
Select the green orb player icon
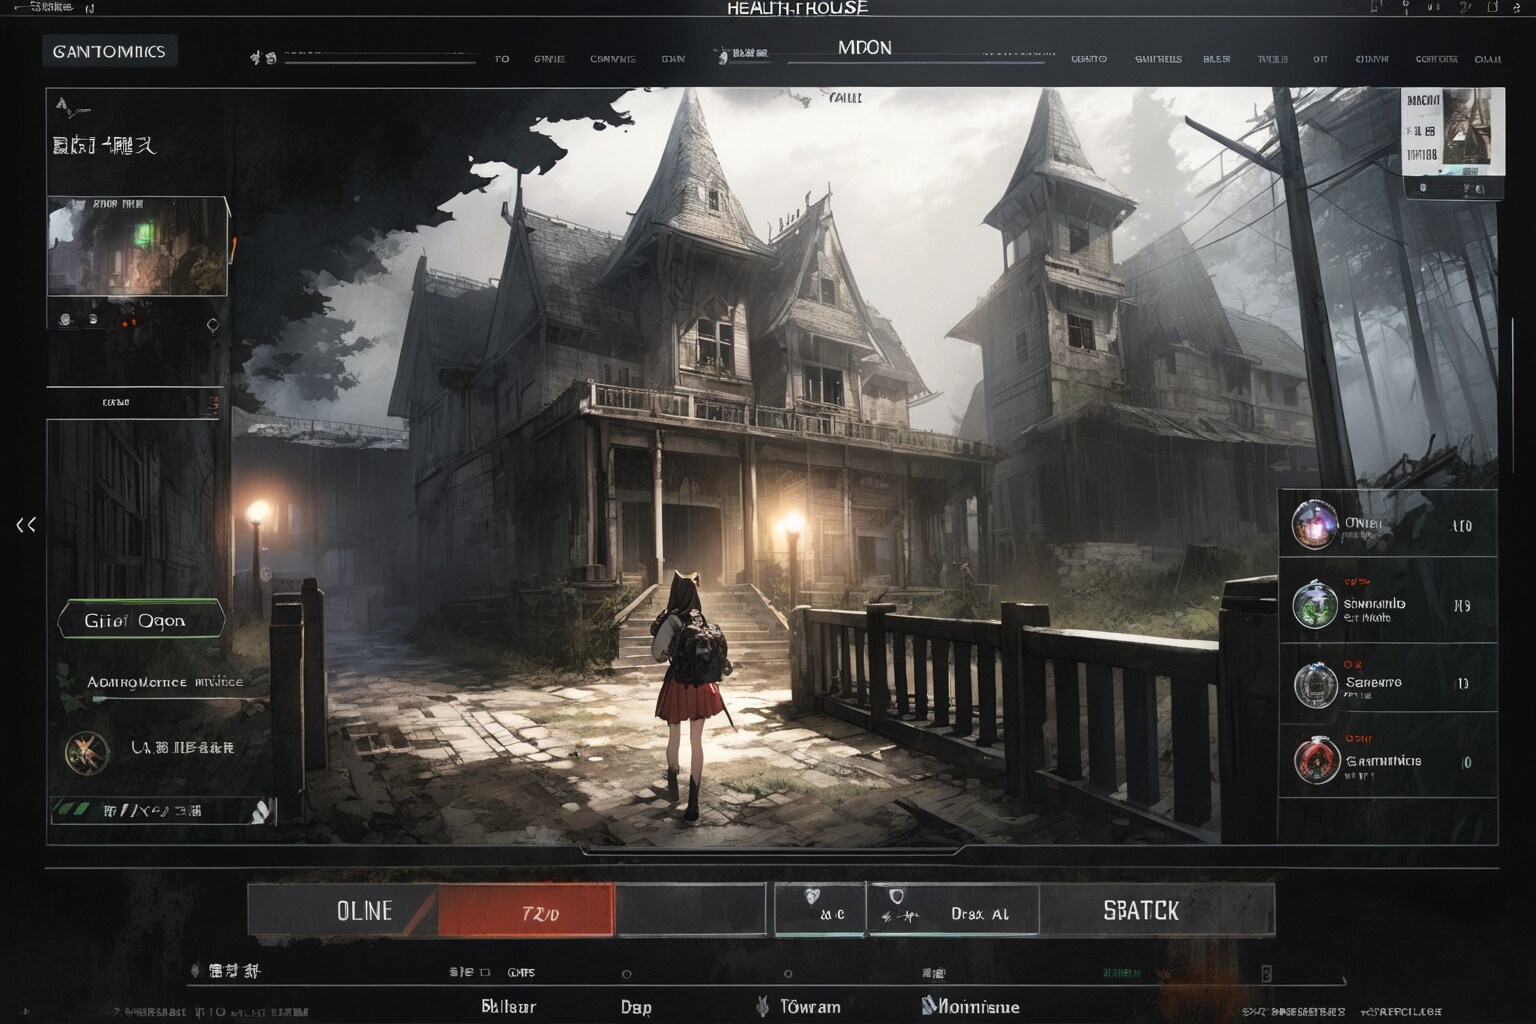[x=1314, y=605]
